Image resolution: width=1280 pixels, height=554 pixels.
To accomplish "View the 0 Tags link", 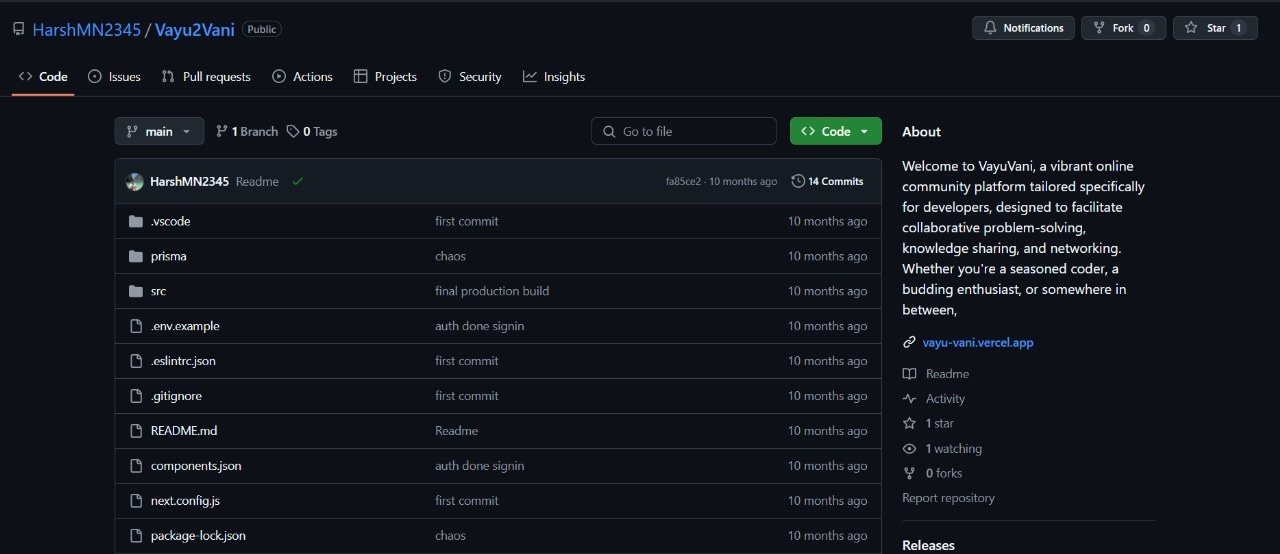I will click(x=312, y=131).
